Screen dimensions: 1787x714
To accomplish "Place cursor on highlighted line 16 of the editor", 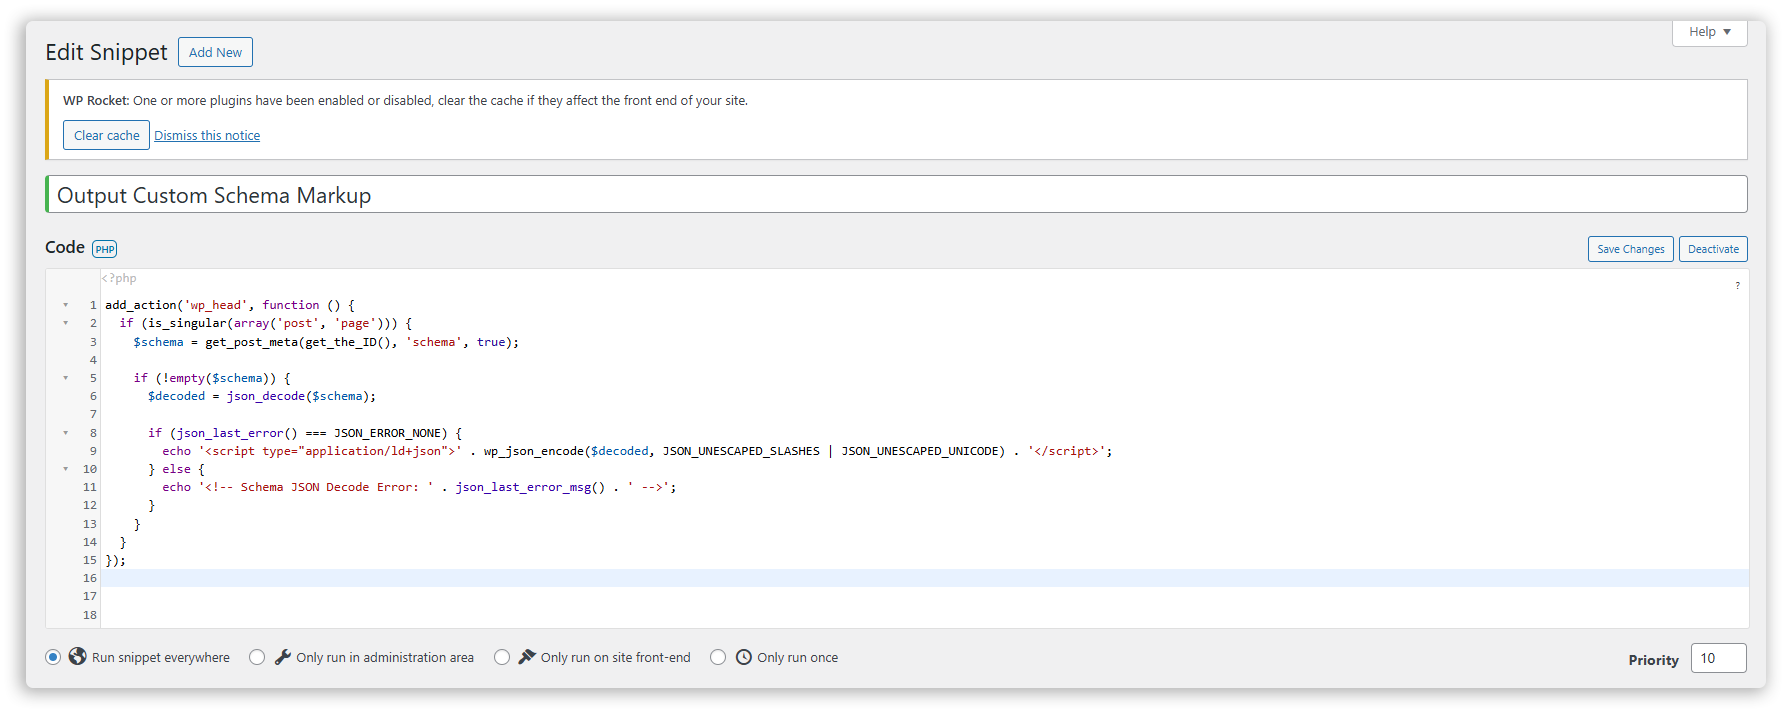I will 924,578.
